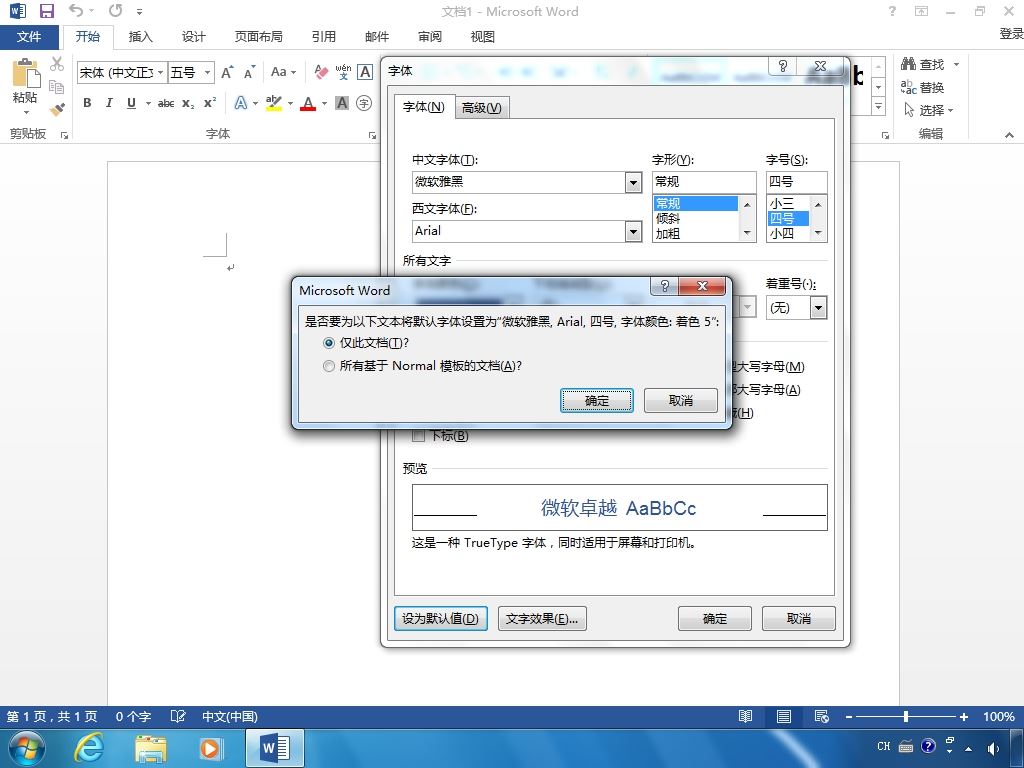The image size is (1024, 768).
Task: Select 倾斜 in the font style list
Action: pos(696,219)
